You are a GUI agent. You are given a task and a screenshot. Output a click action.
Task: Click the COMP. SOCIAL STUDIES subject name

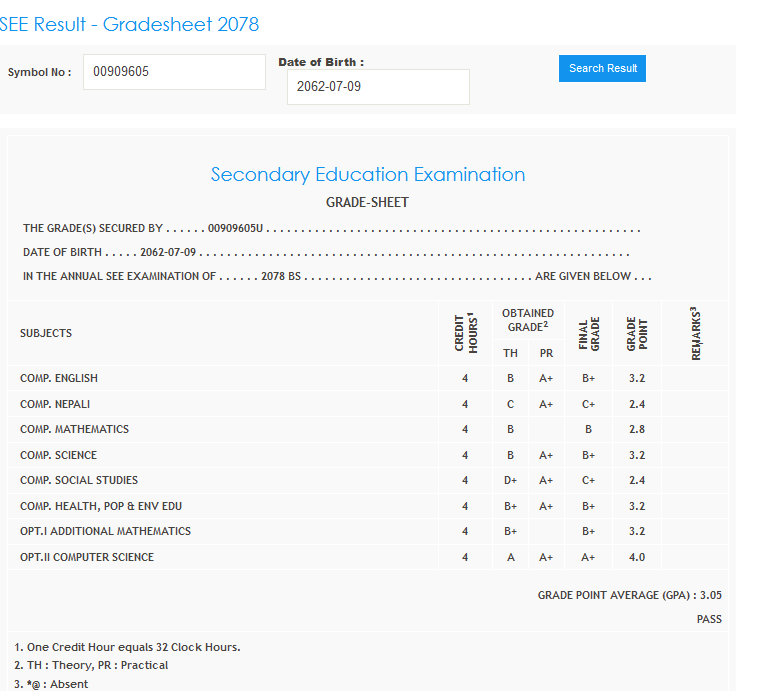click(79, 481)
